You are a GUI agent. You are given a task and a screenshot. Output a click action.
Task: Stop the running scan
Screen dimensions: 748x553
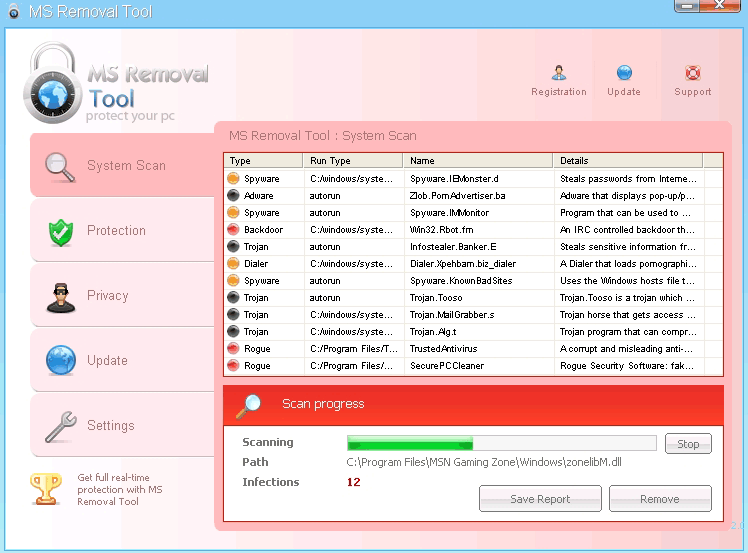(688, 444)
